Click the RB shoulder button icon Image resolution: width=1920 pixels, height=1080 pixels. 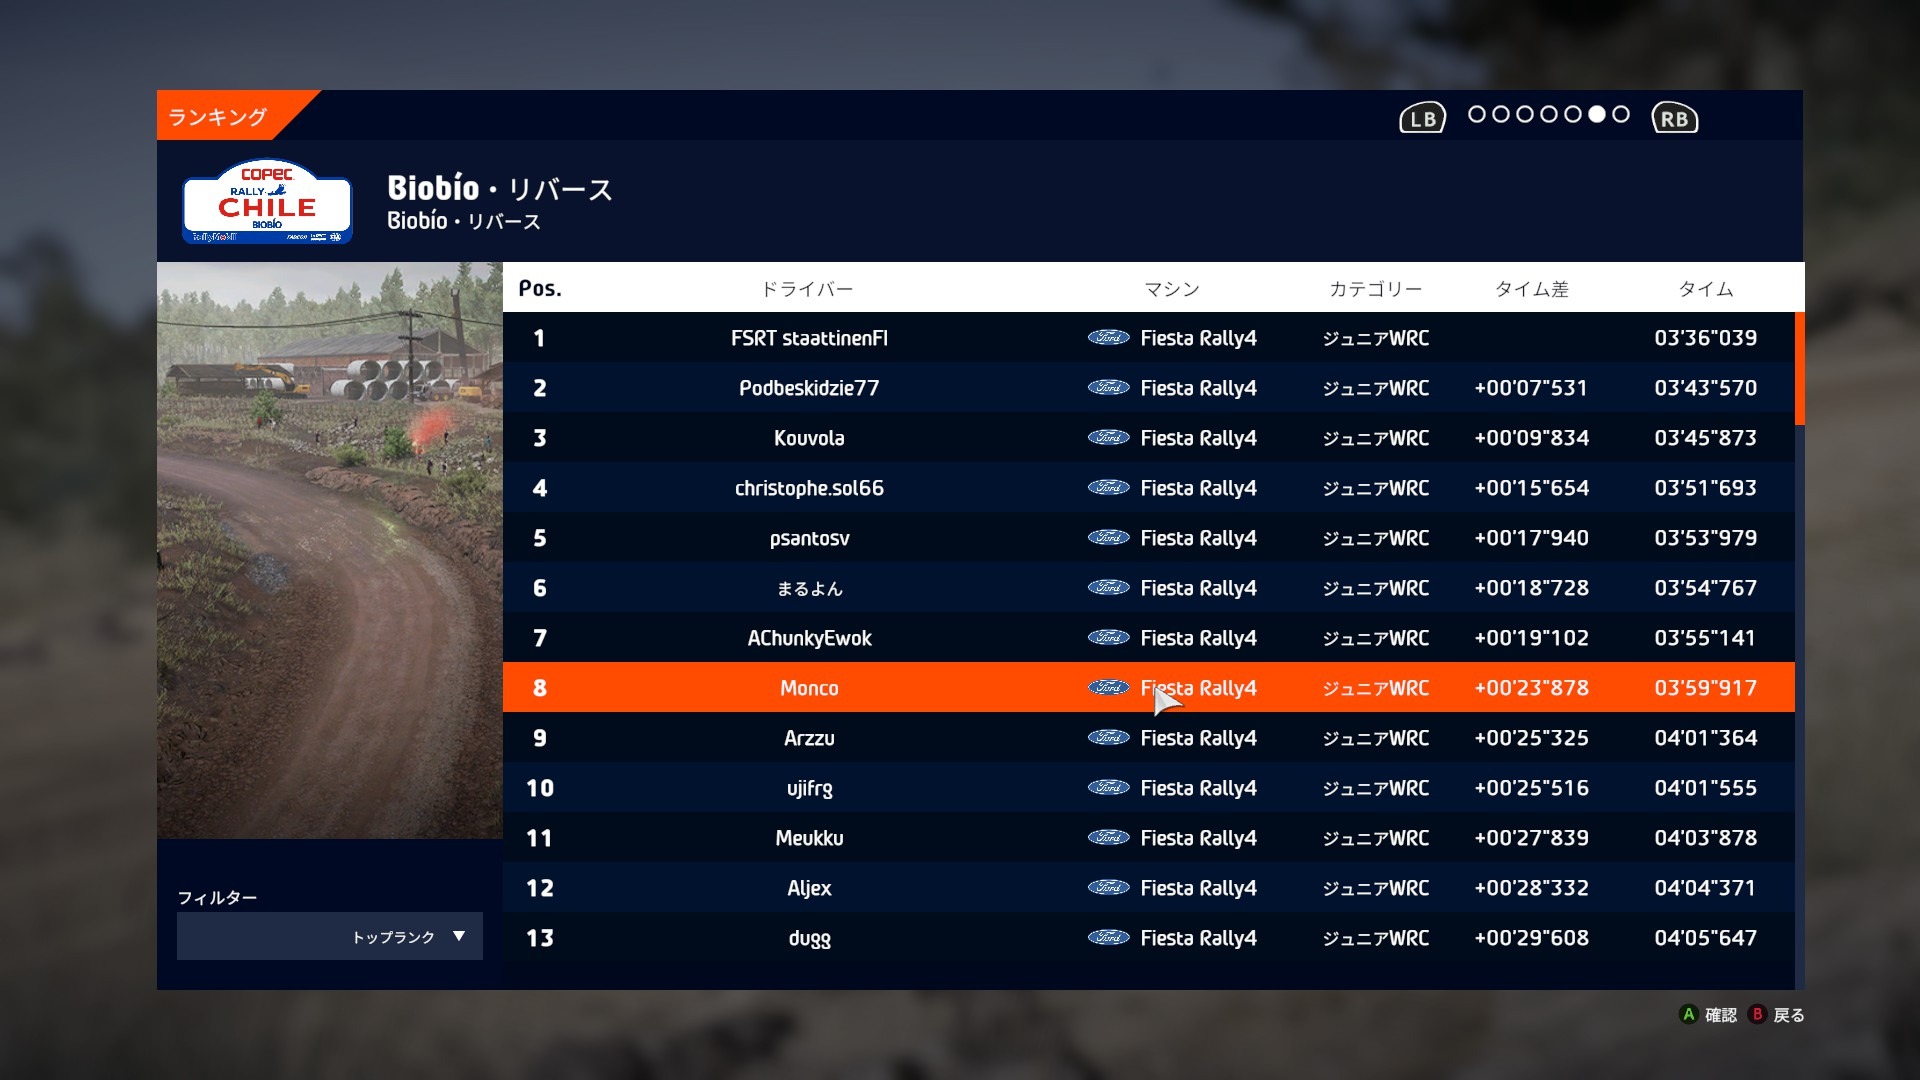[1675, 118]
